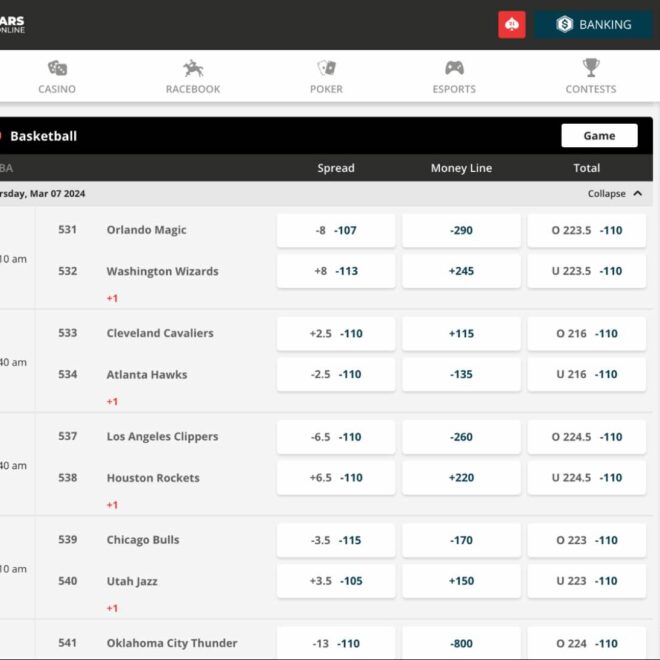Screen dimensions: 660x660
Task: Go to the CASINO tab label
Action: (57, 89)
